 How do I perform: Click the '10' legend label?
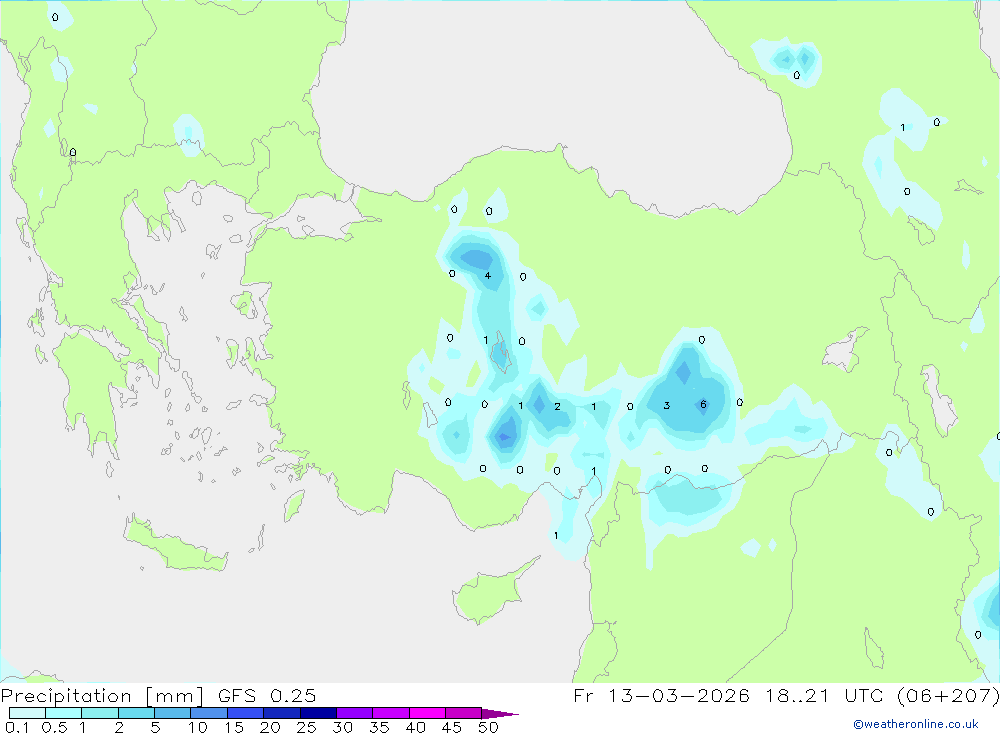198,727
